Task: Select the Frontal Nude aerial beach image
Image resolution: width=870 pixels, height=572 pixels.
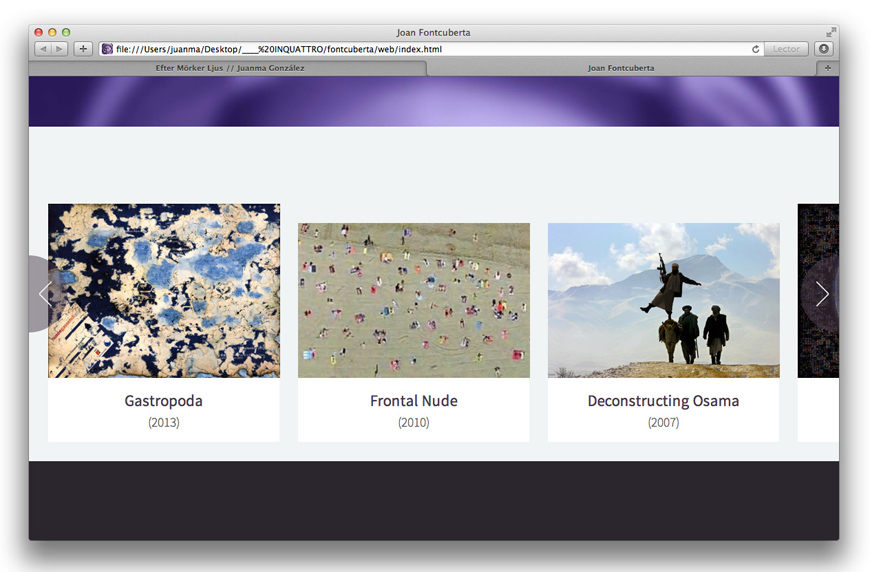Action: 413,300
